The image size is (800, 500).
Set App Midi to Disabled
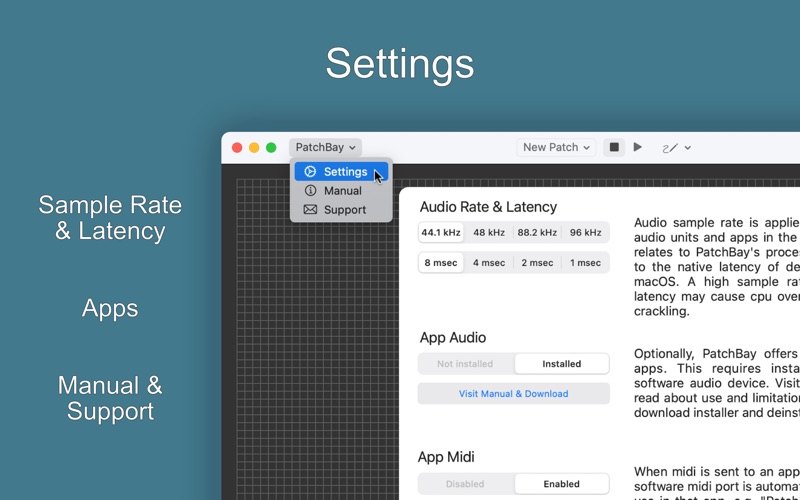click(465, 484)
